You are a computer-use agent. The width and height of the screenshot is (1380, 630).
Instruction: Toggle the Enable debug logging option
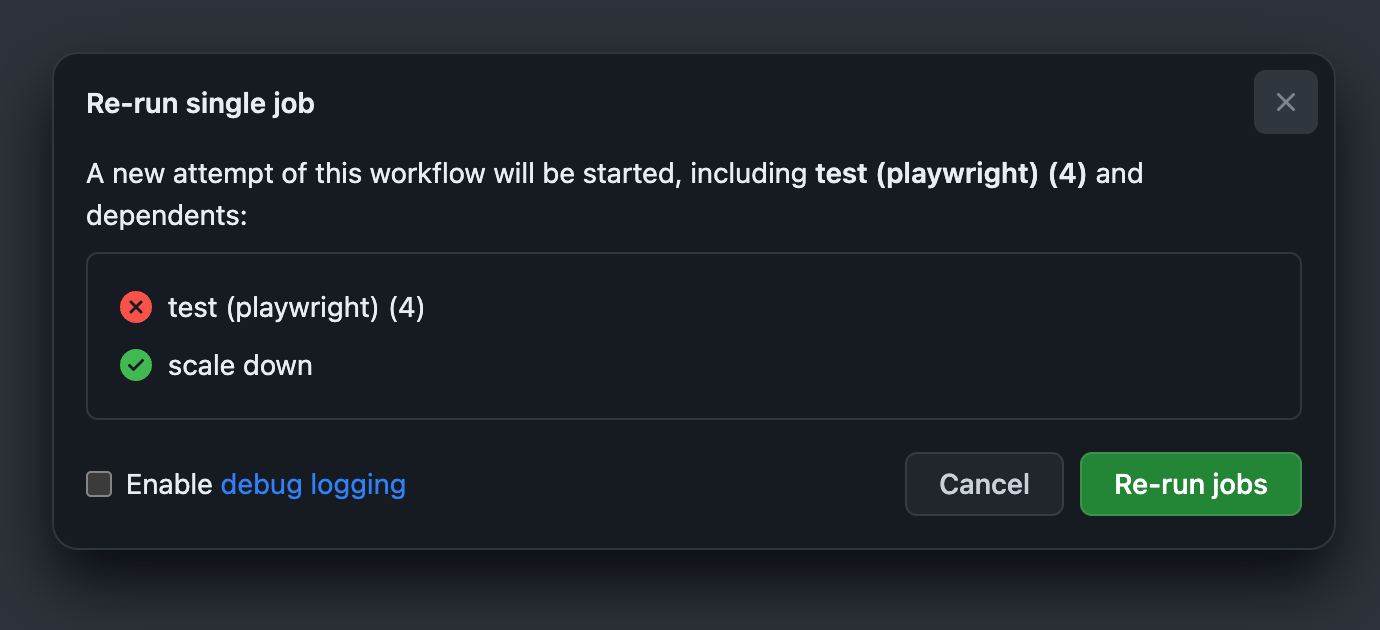tap(98, 484)
